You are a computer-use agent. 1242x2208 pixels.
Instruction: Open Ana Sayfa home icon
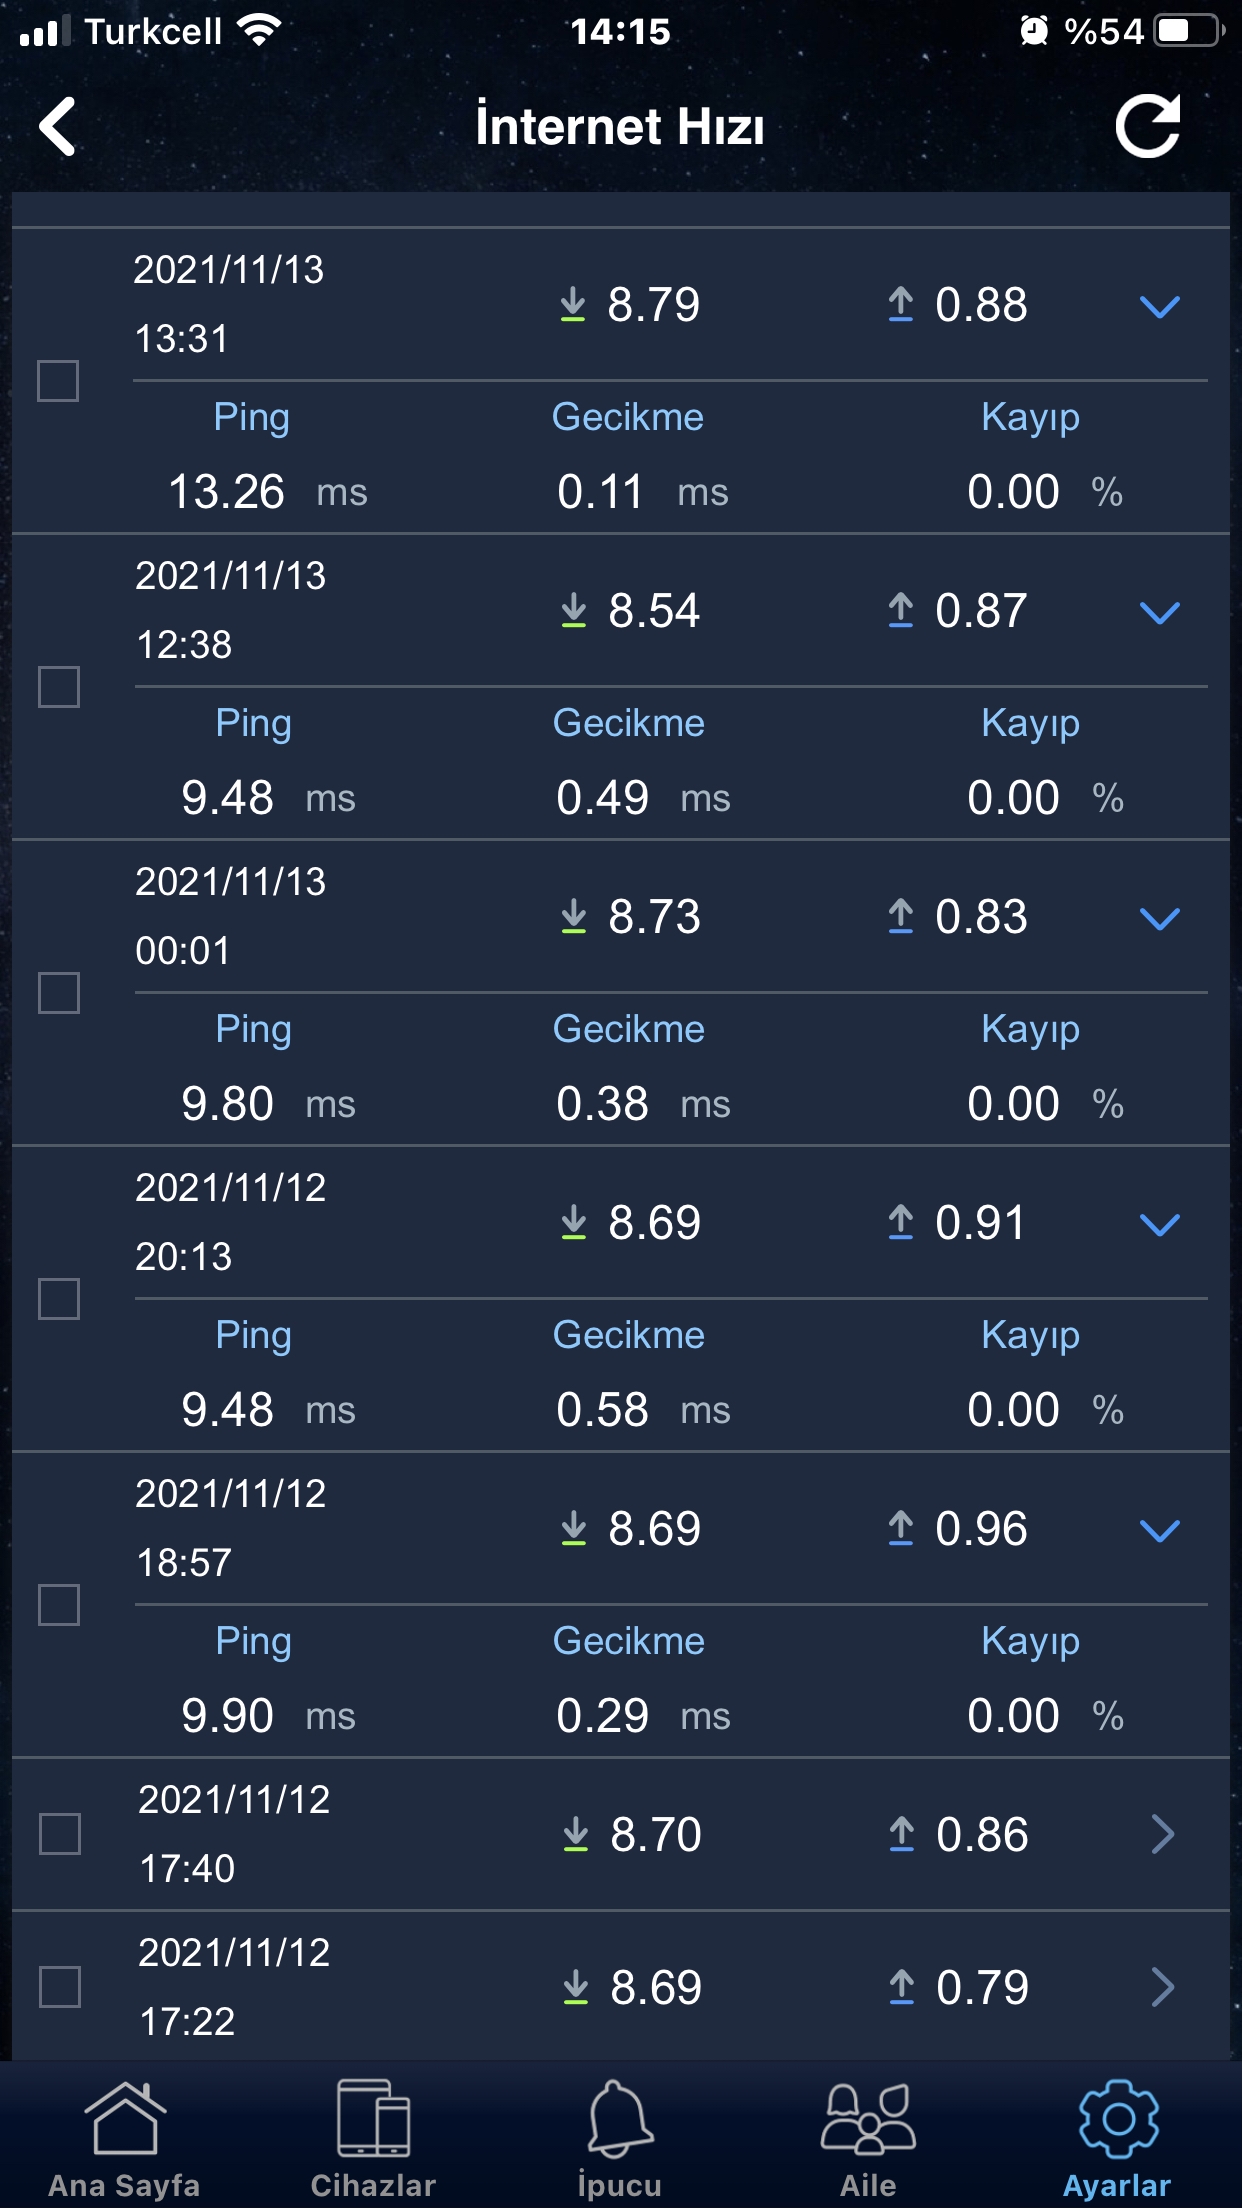pyautogui.click(x=125, y=2120)
